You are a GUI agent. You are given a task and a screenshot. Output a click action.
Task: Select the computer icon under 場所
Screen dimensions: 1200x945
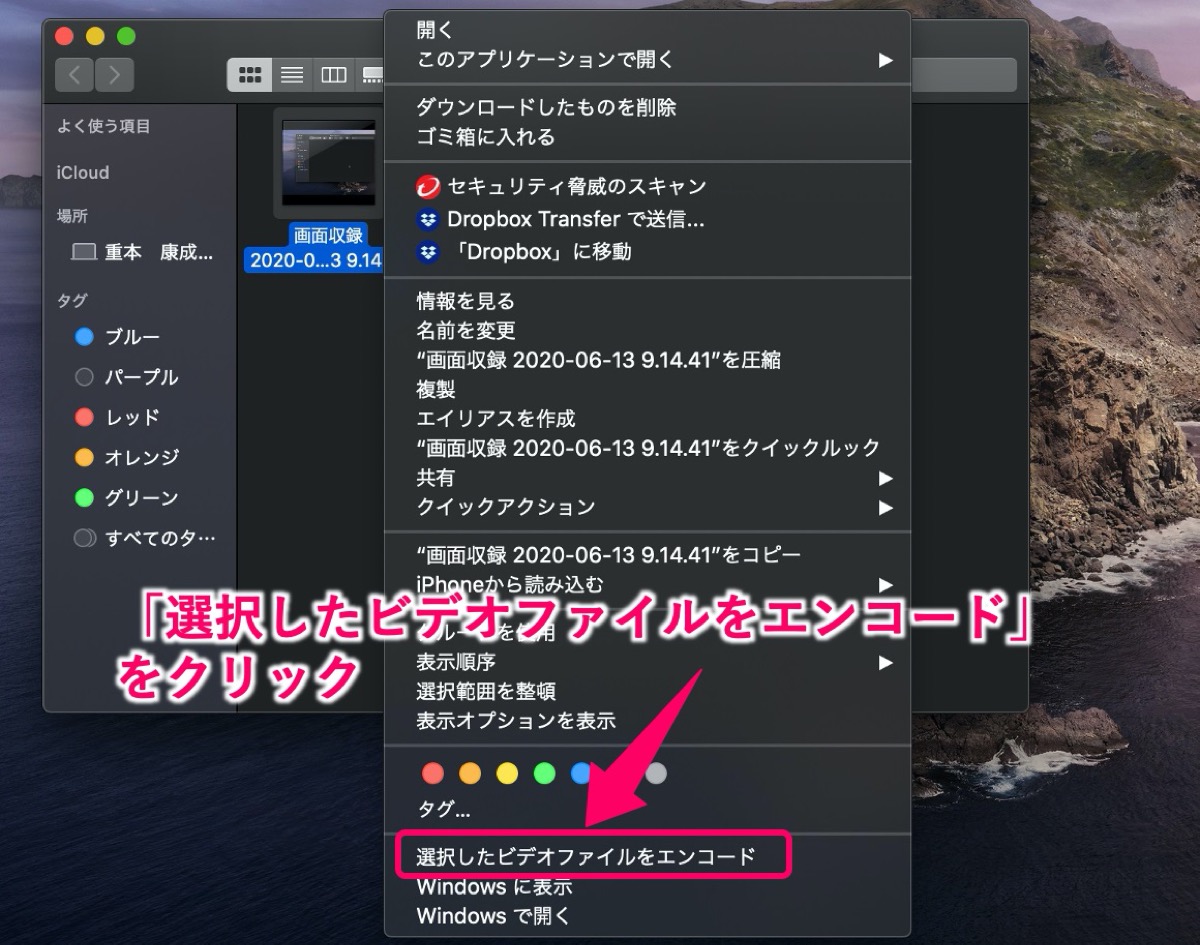[x=84, y=253]
